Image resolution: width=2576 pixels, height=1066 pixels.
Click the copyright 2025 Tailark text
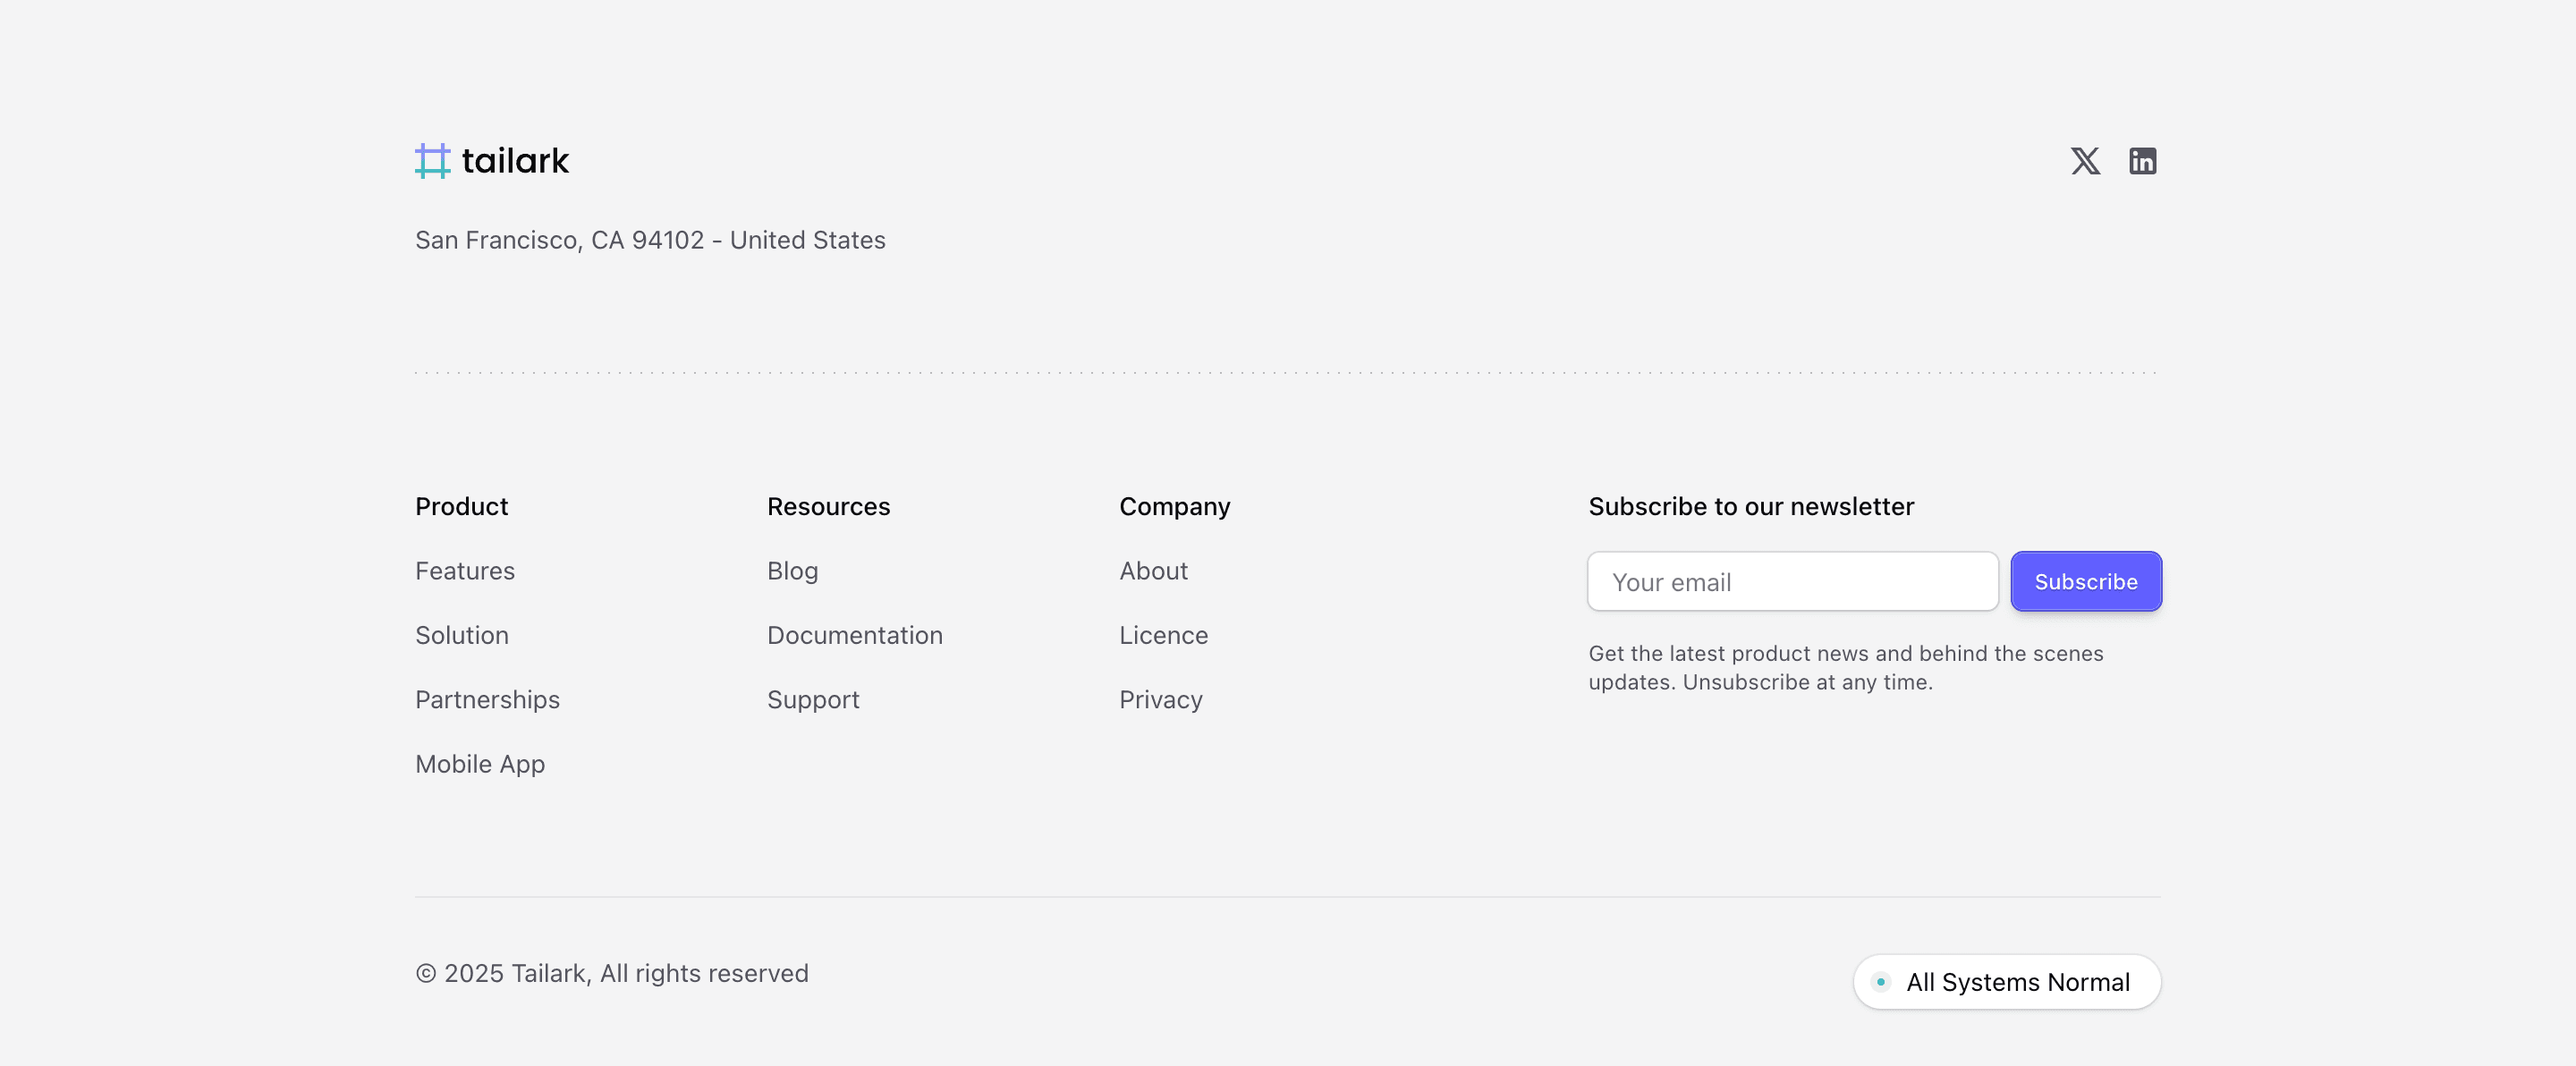pyautogui.click(x=612, y=974)
